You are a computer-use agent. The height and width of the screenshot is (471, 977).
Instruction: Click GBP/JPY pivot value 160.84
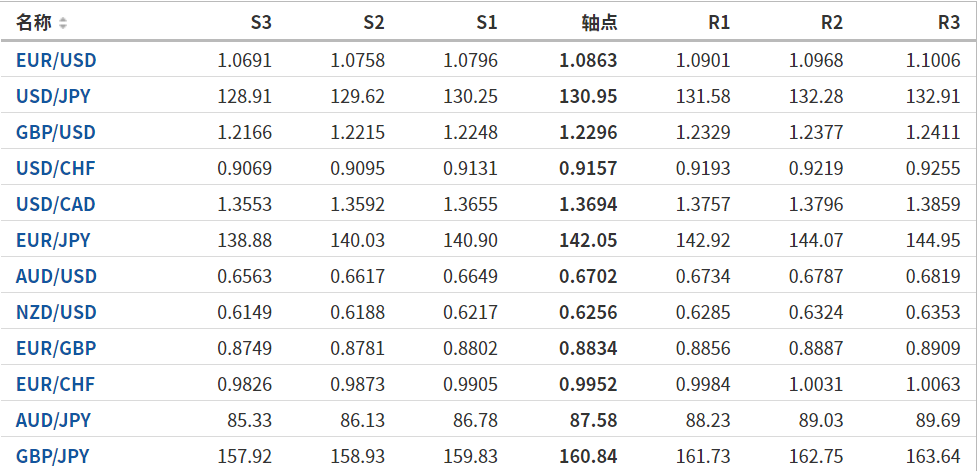[x=588, y=456]
